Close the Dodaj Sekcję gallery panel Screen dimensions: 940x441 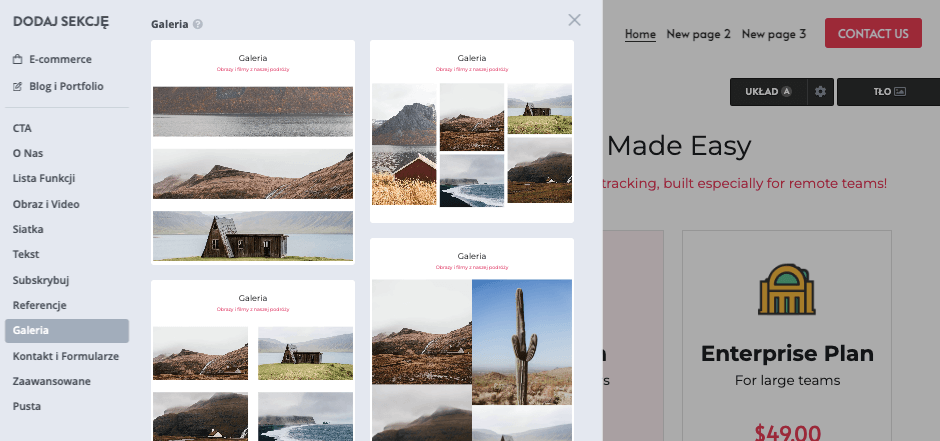(574, 20)
